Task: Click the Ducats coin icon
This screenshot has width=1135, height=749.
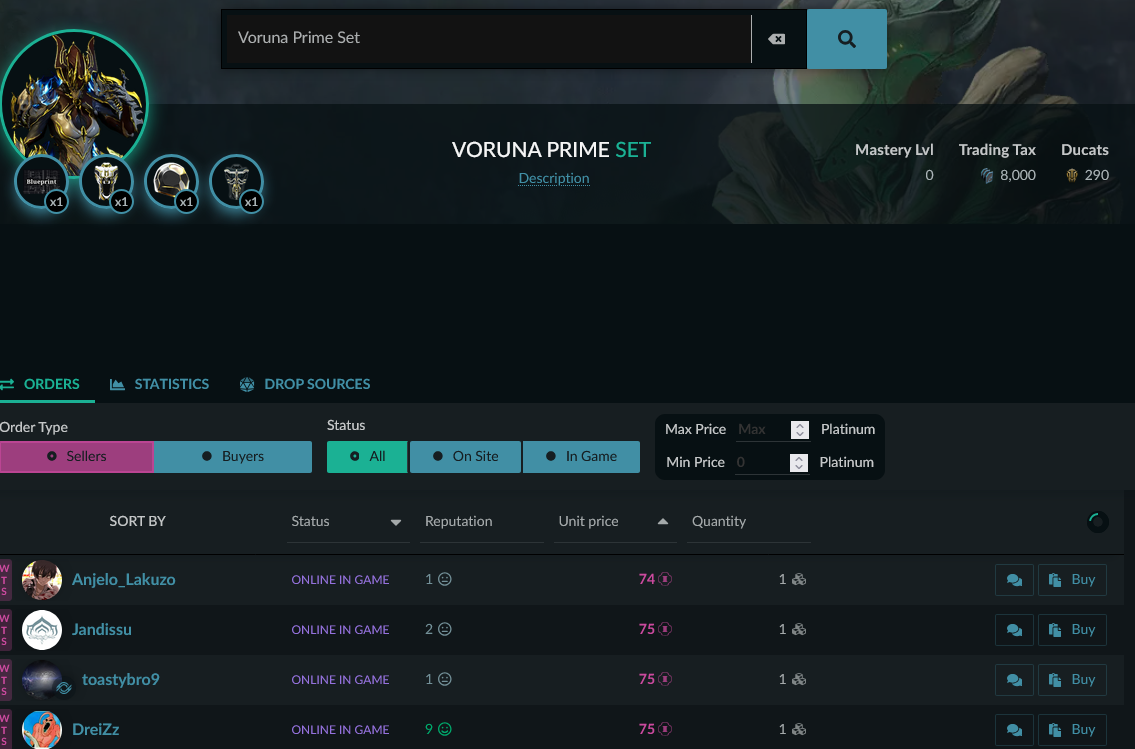Action: [x=1072, y=175]
